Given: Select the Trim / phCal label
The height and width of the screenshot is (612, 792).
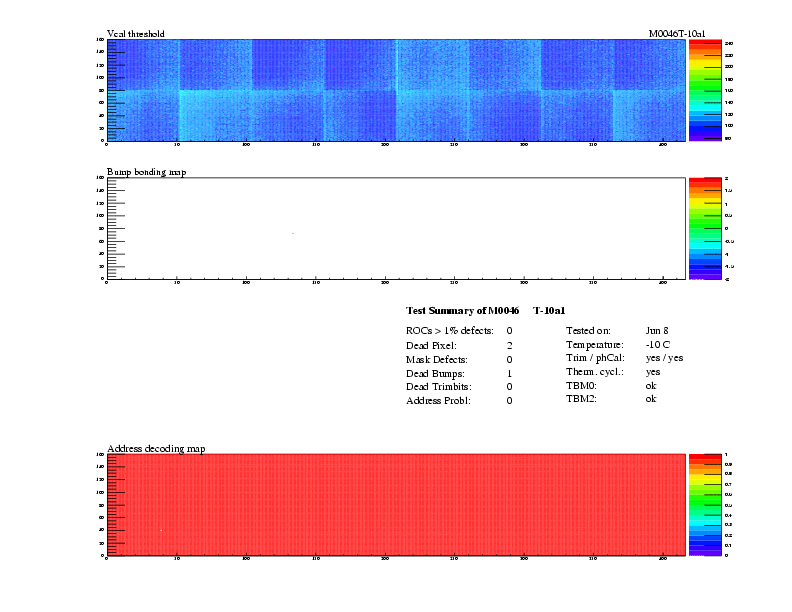Looking at the screenshot, I should (x=594, y=358).
